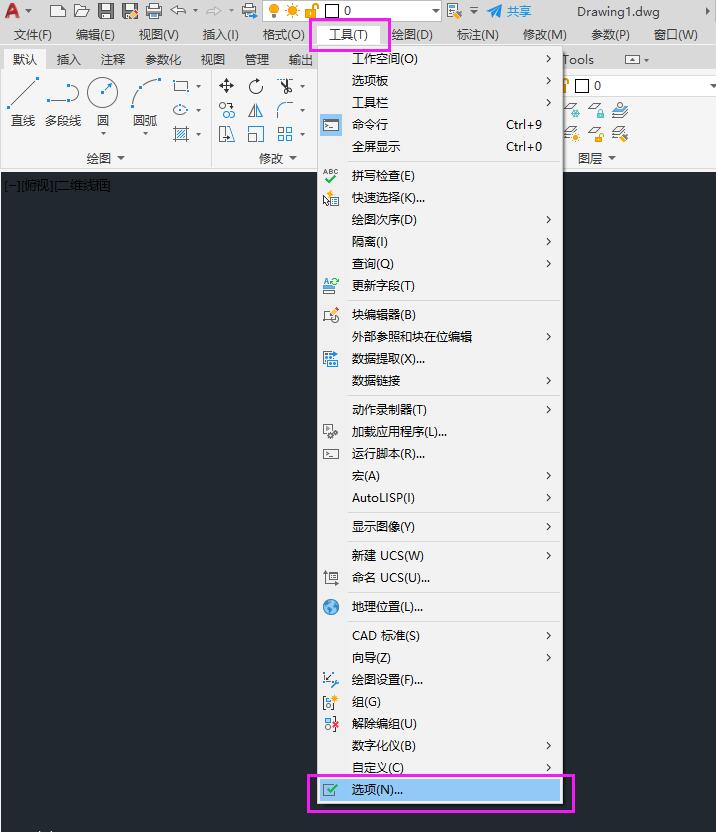Viewport: 716px width, 832px height.
Task: Create a new drawing from quick access toolbar
Action: (57, 11)
